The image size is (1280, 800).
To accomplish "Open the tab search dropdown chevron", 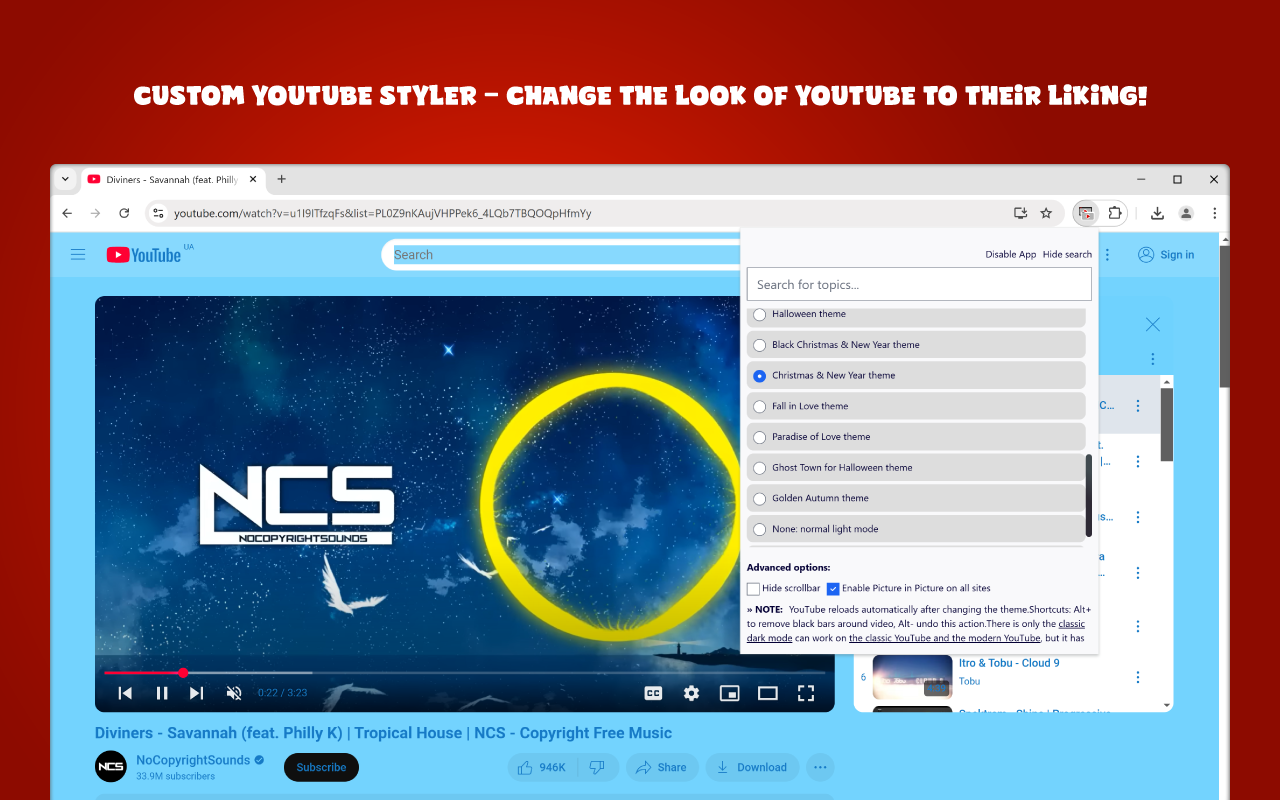I will point(65,179).
